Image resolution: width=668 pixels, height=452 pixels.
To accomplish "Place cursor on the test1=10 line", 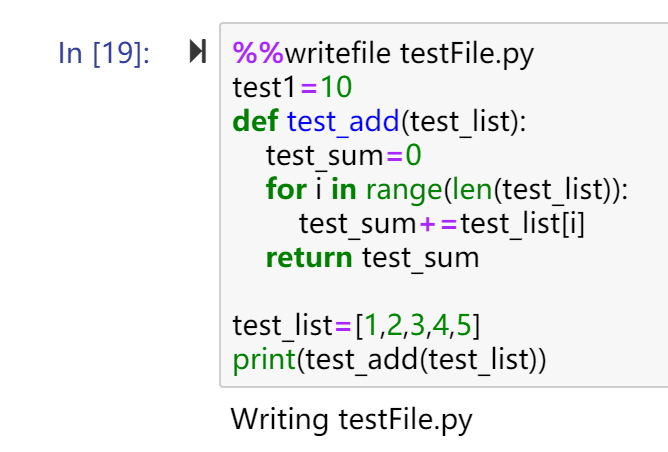I will coord(292,87).
